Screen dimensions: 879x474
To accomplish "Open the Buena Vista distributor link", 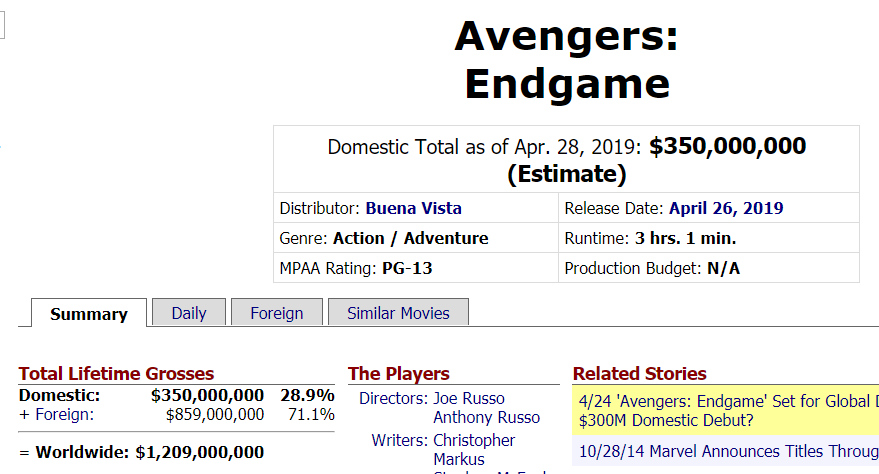I will click(414, 208).
